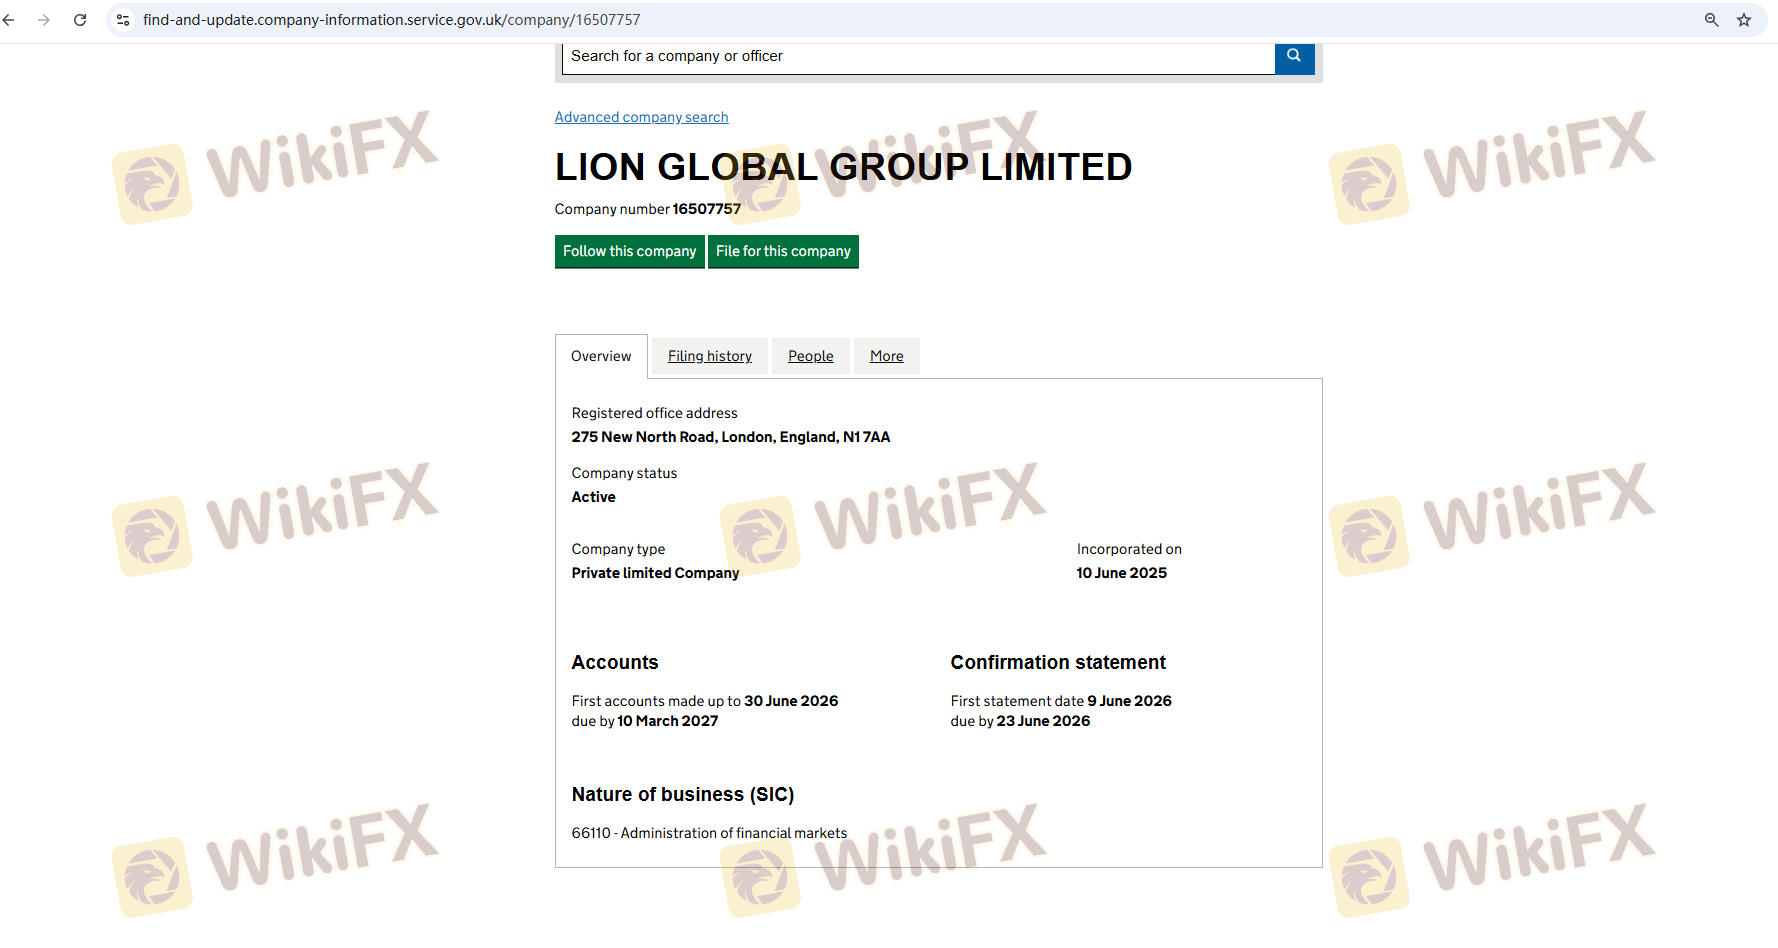The image size is (1778, 948).
Task: Click the company number 16507757
Action: pyautogui.click(x=706, y=209)
